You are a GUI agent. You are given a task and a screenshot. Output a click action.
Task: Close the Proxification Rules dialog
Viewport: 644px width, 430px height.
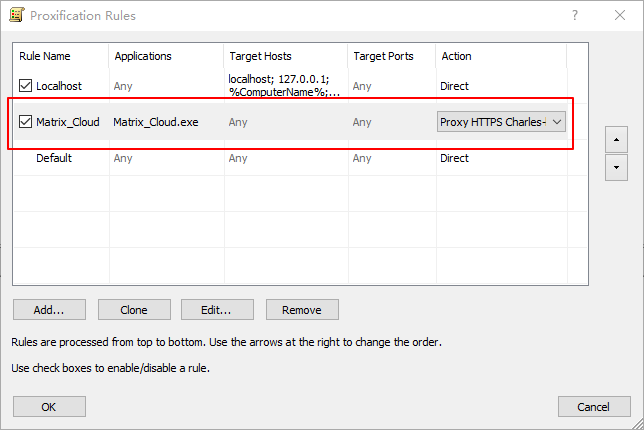(621, 15)
